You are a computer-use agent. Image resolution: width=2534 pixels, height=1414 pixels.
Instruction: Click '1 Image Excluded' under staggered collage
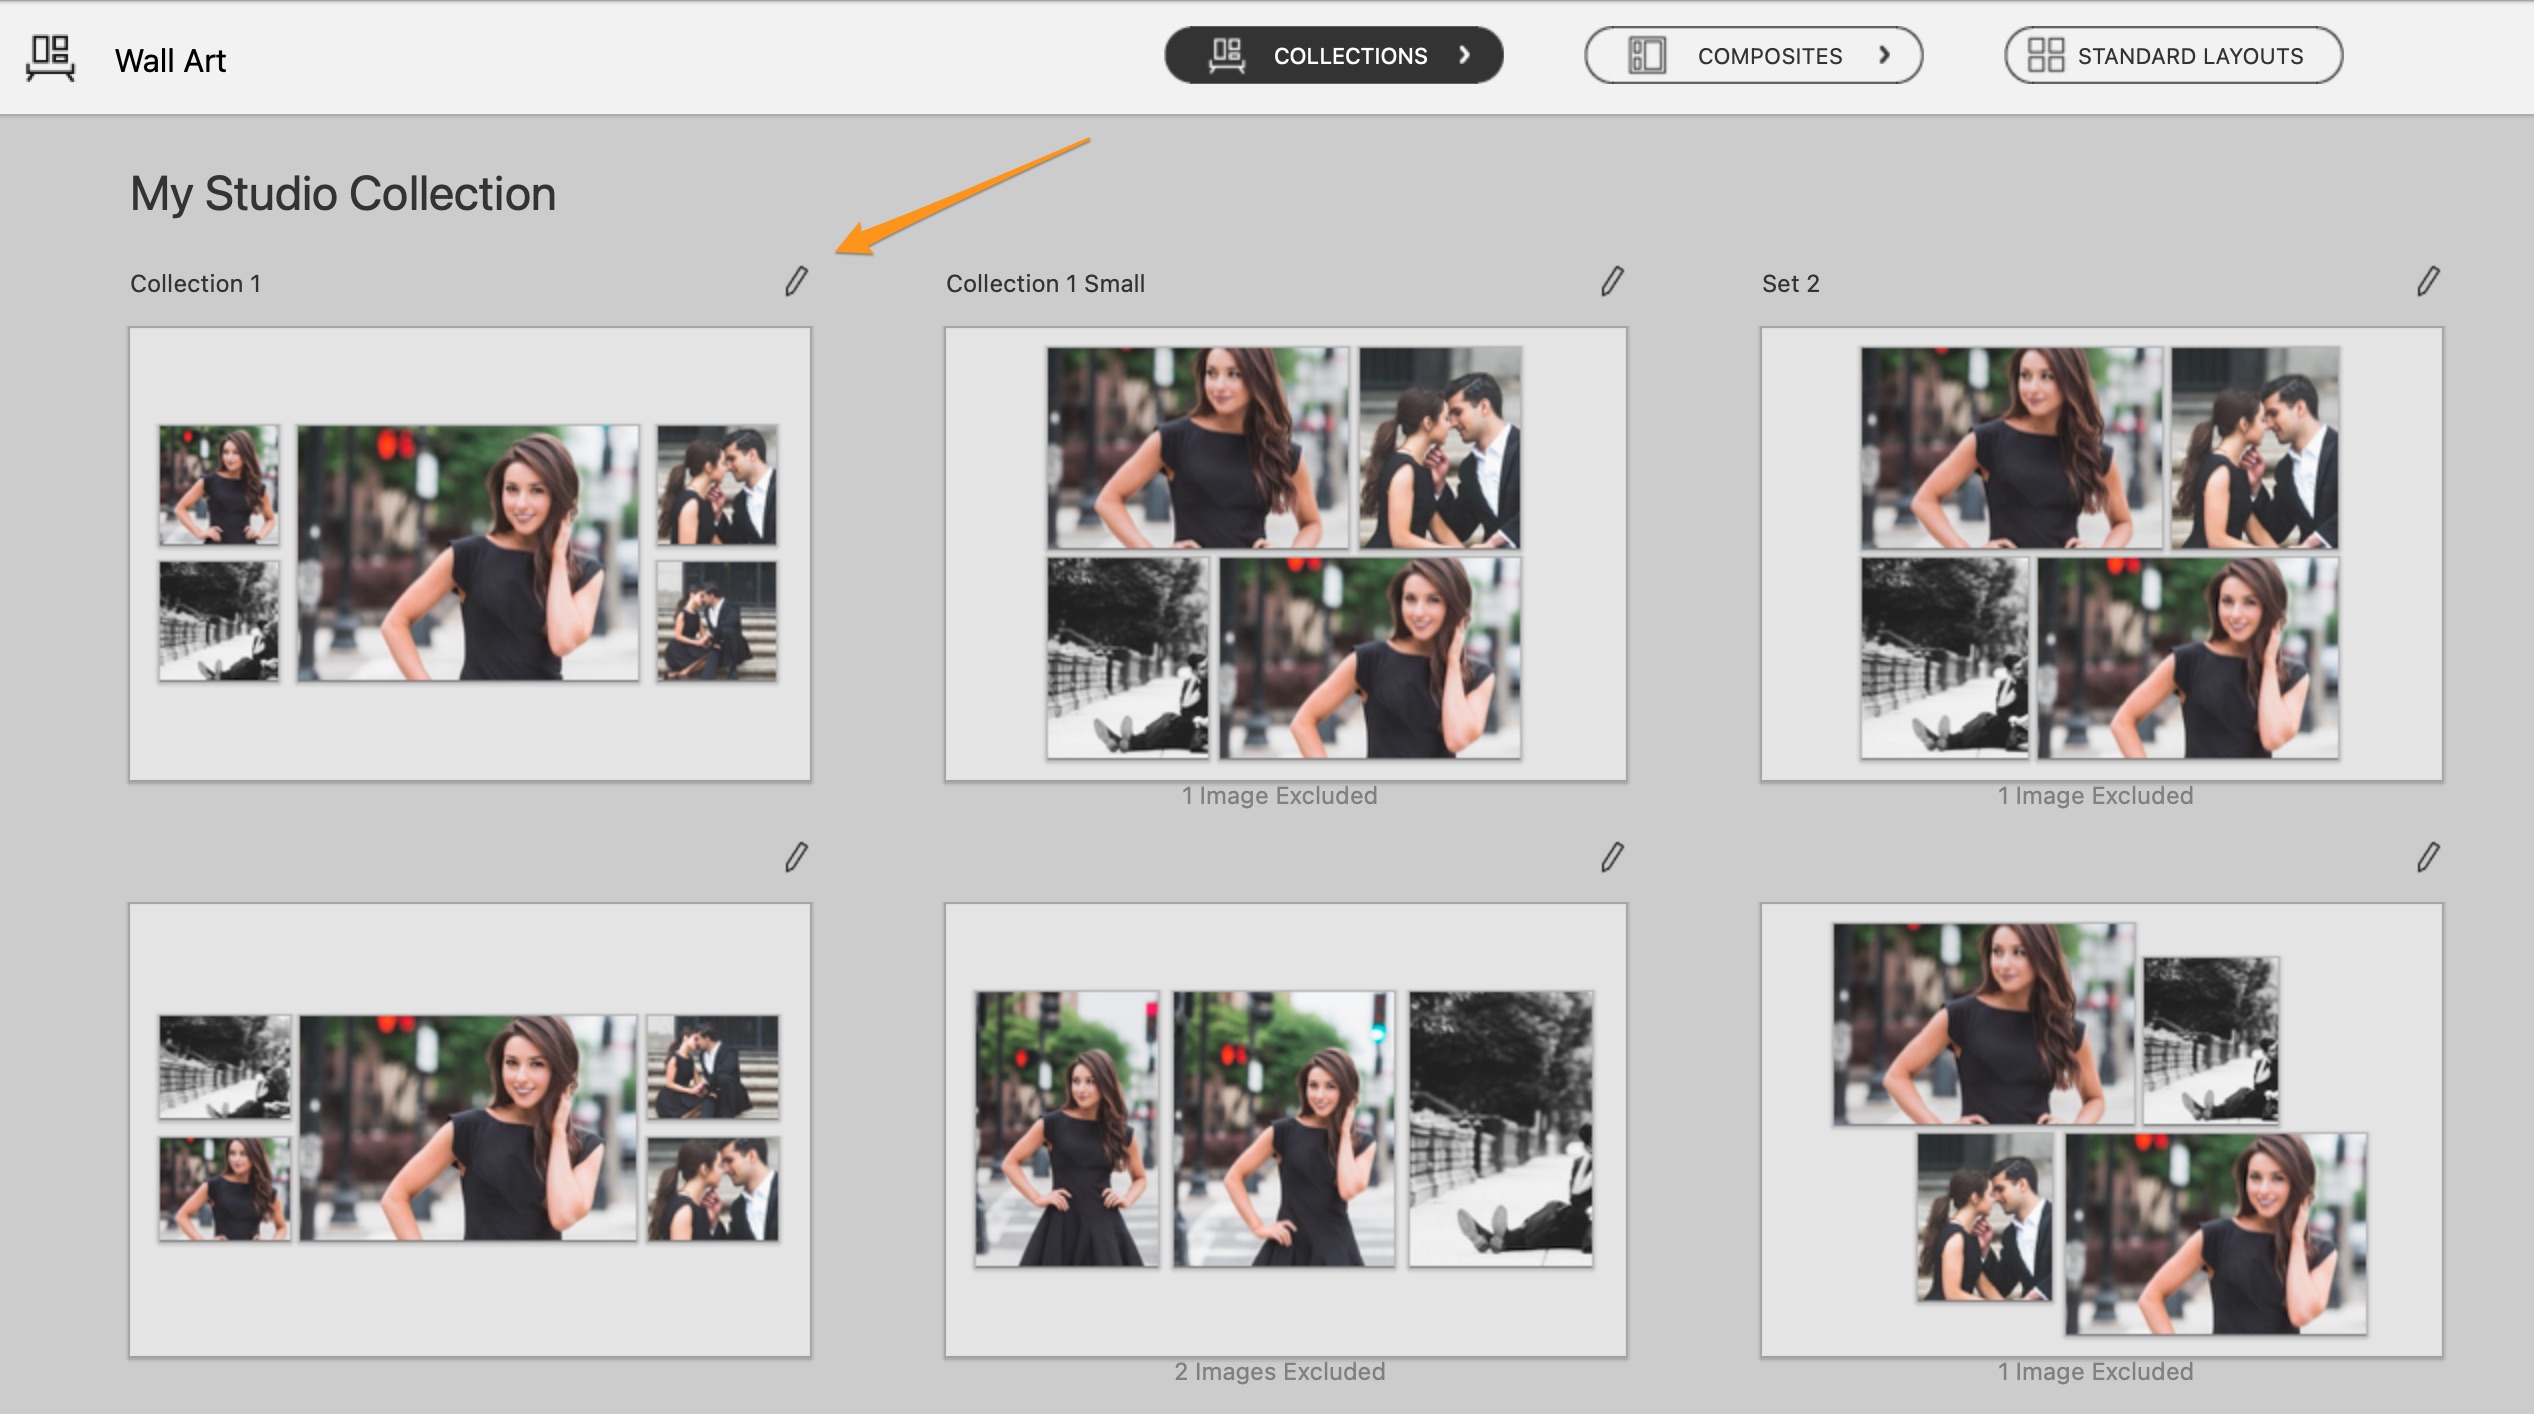tap(2095, 1372)
